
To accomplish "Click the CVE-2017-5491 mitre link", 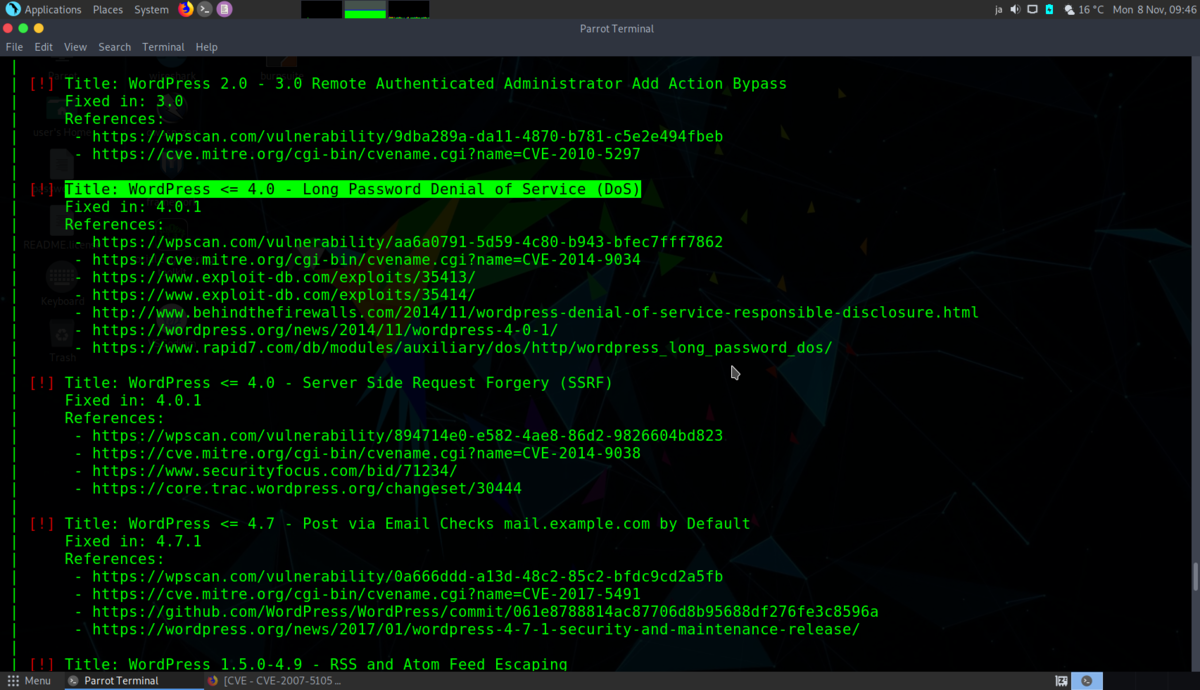I will (x=366, y=594).
